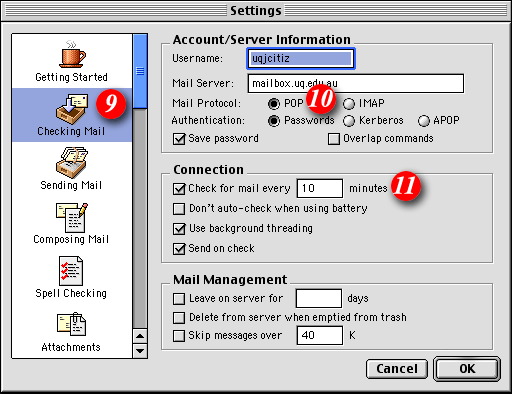This screenshot has width=512, height=394.
Task: Click the Mail Server text field
Action: [356, 83]
